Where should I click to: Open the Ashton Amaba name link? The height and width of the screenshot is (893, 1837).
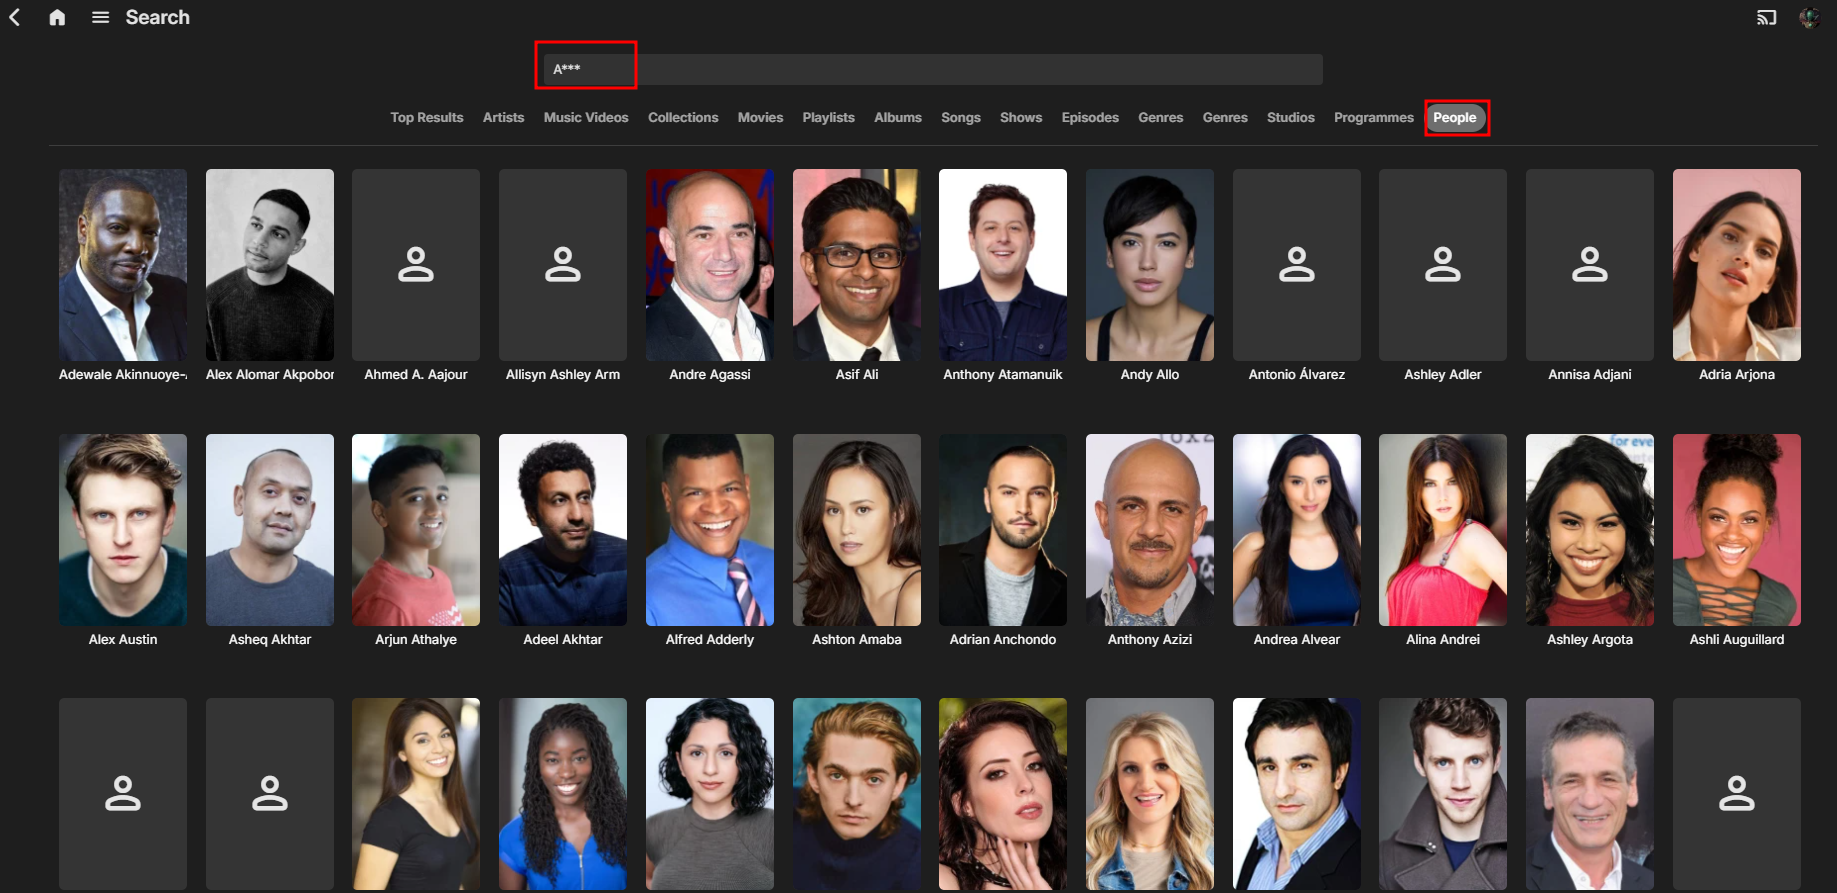click(x=857, y=640)
